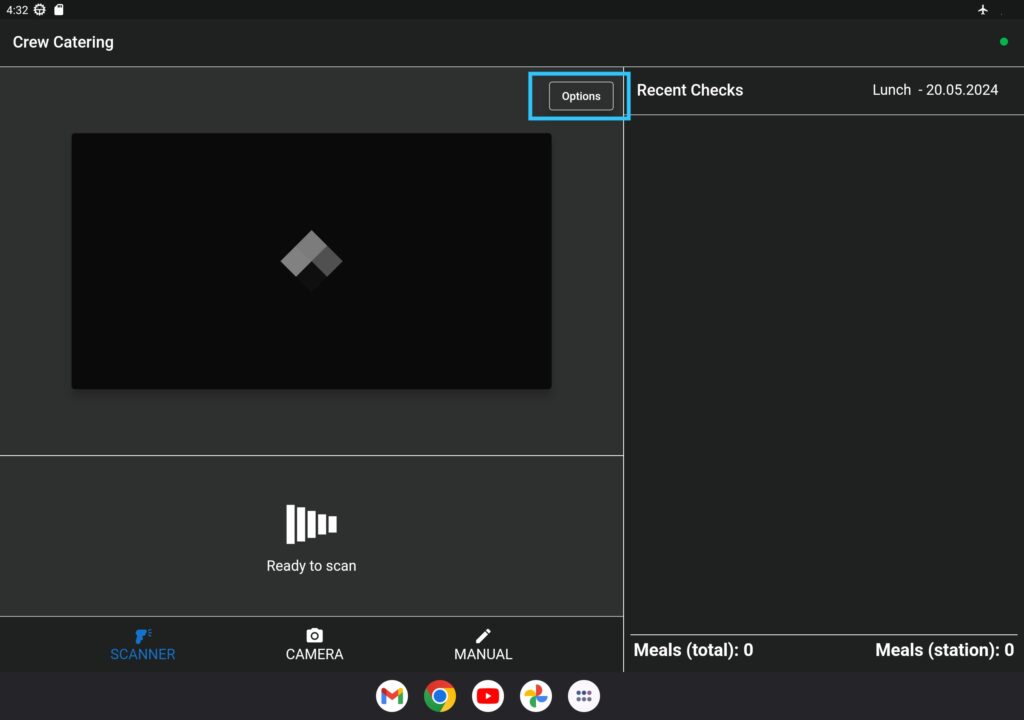The width and height of the screenshot is (1024, 720).
Task: Switch to the SCANNER tab
Action: tap(142, 645)
